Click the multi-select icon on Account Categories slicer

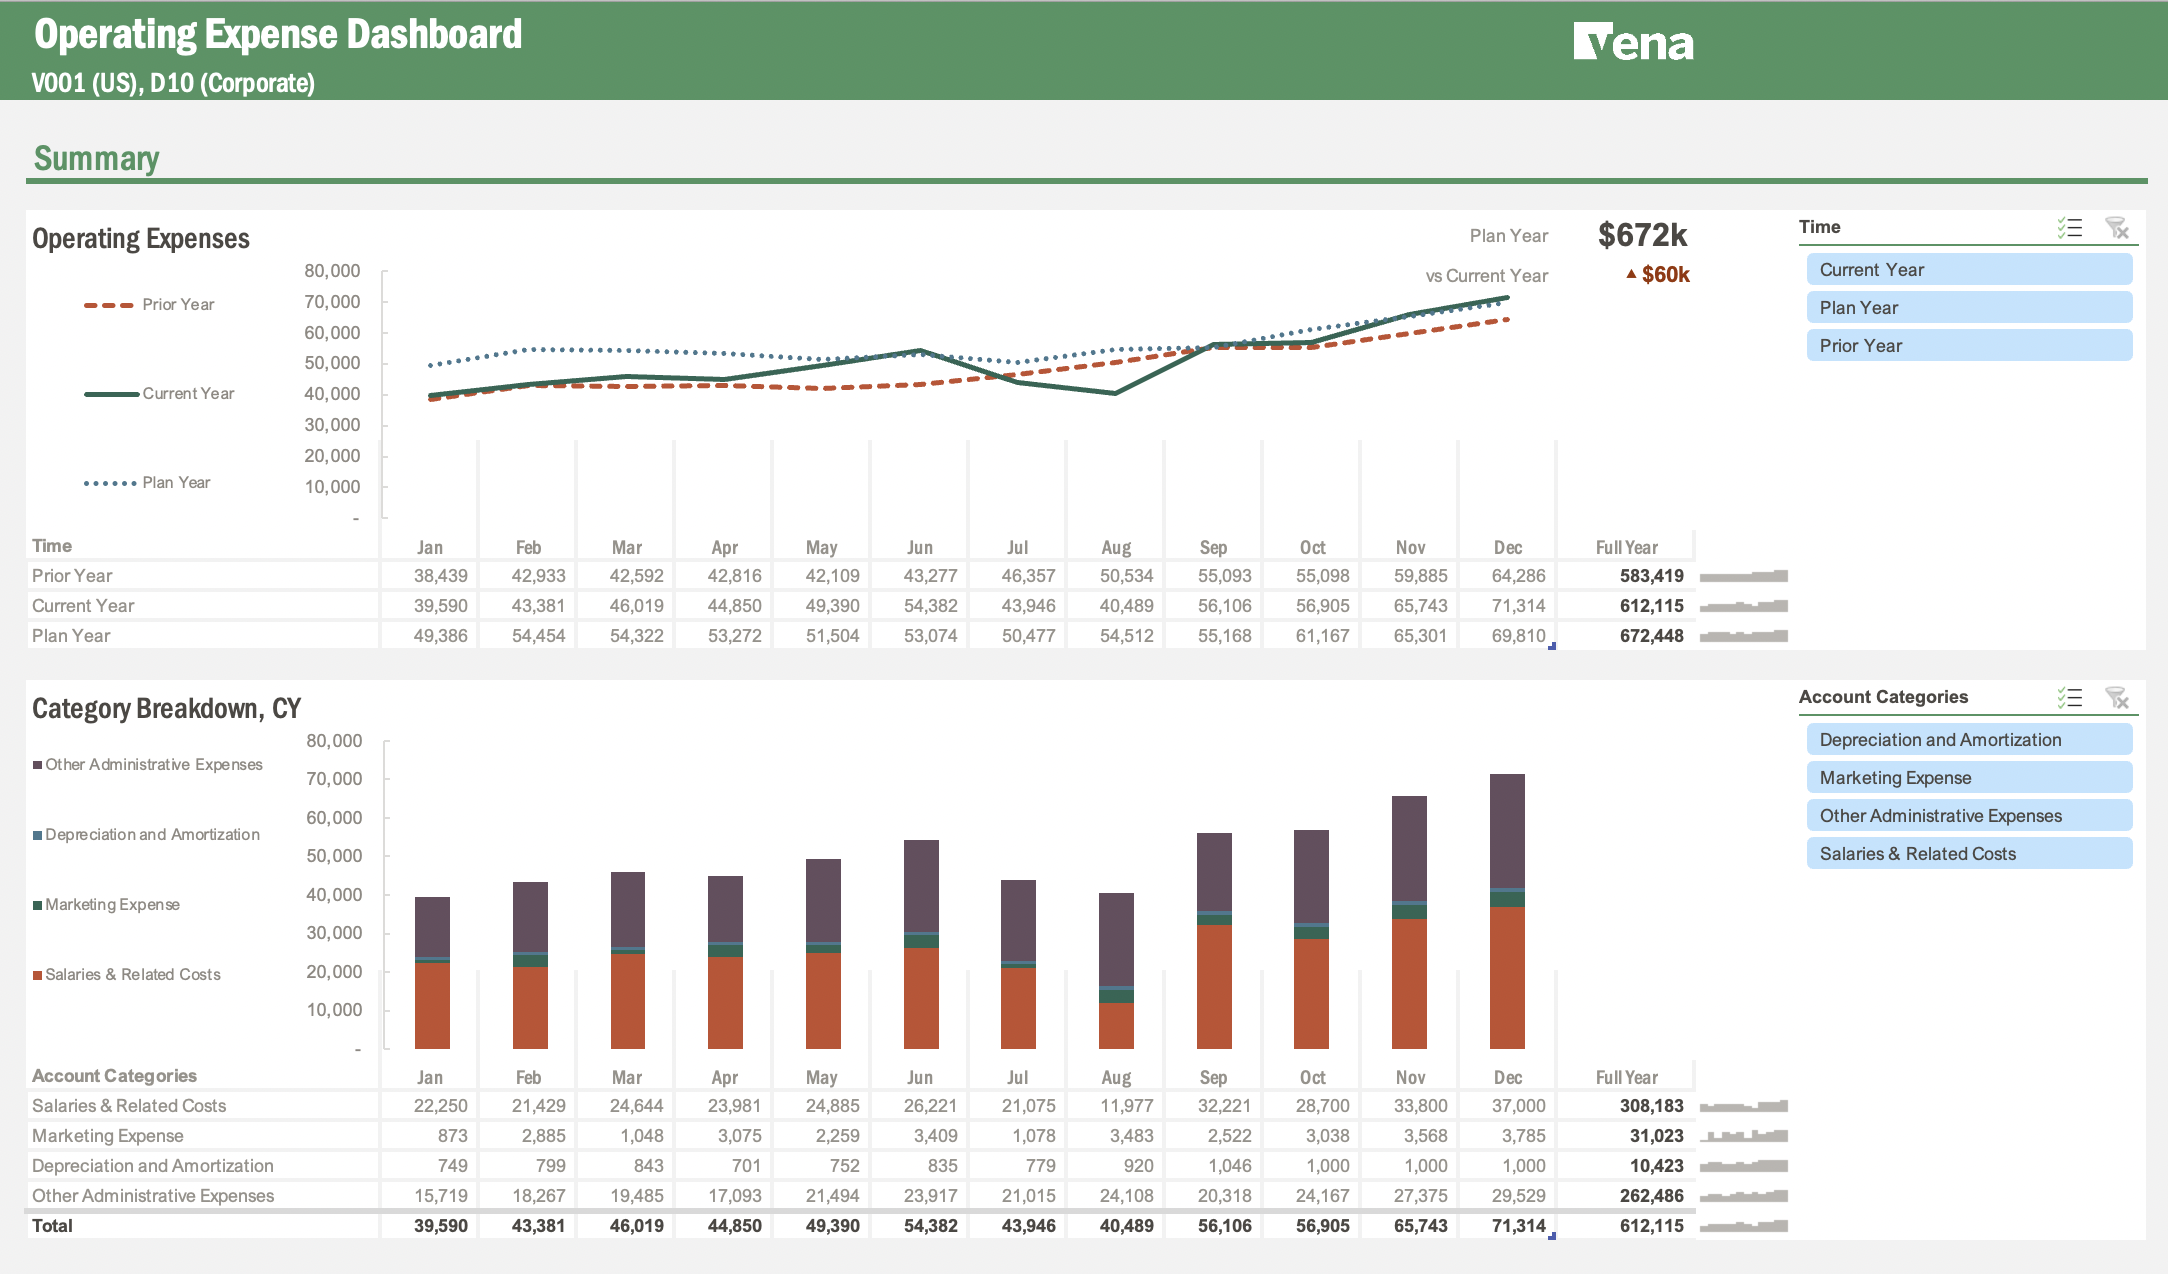pos(2068,698)
